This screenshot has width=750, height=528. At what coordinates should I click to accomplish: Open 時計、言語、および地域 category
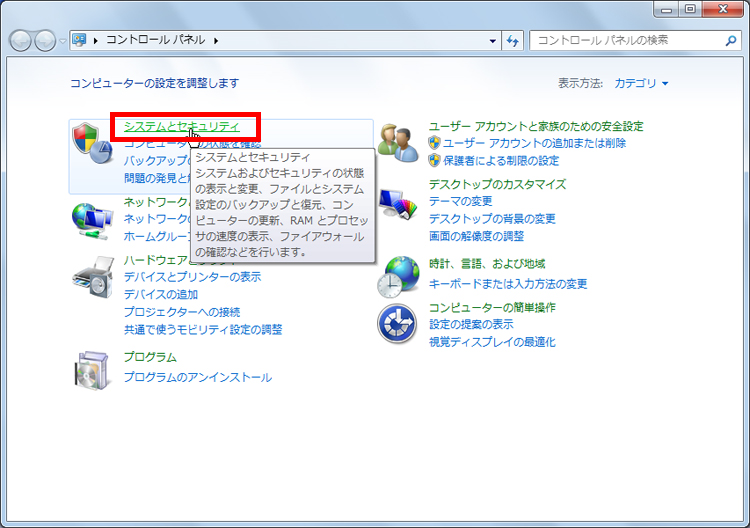coord(487,264)
